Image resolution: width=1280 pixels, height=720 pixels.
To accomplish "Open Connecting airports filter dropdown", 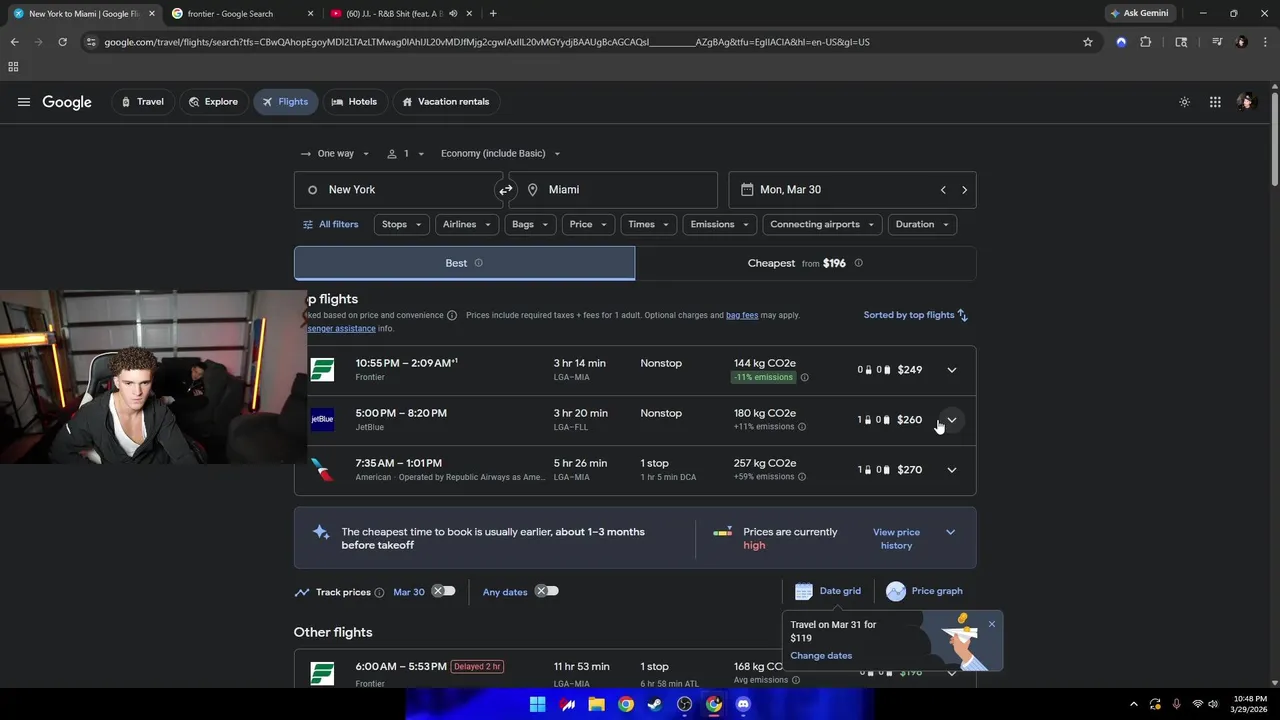I will (822, 225).
